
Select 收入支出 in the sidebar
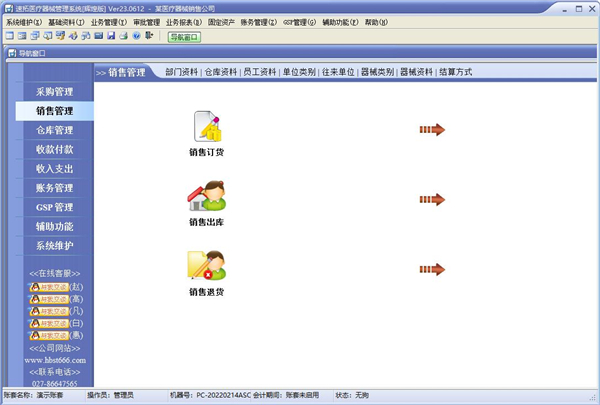point(55,168)
